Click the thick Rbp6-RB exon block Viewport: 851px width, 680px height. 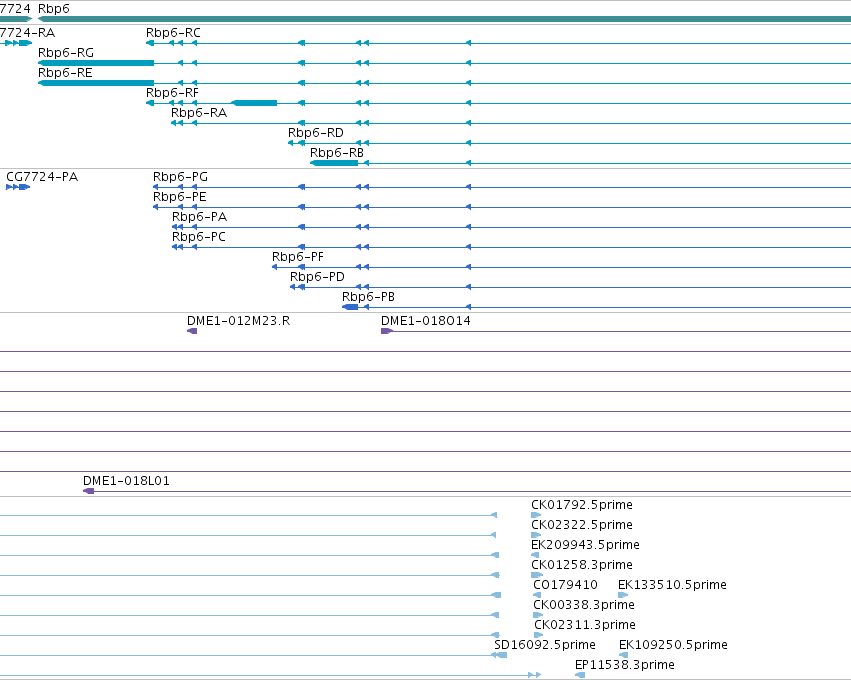(334, 163)
